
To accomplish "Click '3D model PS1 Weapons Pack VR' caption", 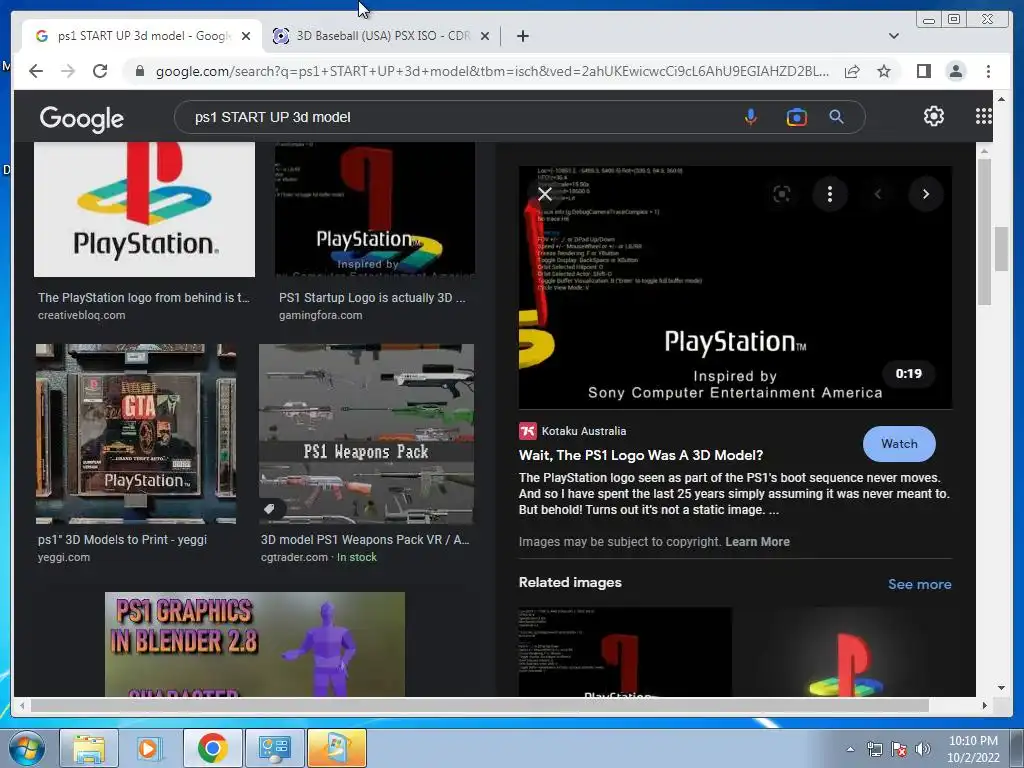I will (365, 540).
